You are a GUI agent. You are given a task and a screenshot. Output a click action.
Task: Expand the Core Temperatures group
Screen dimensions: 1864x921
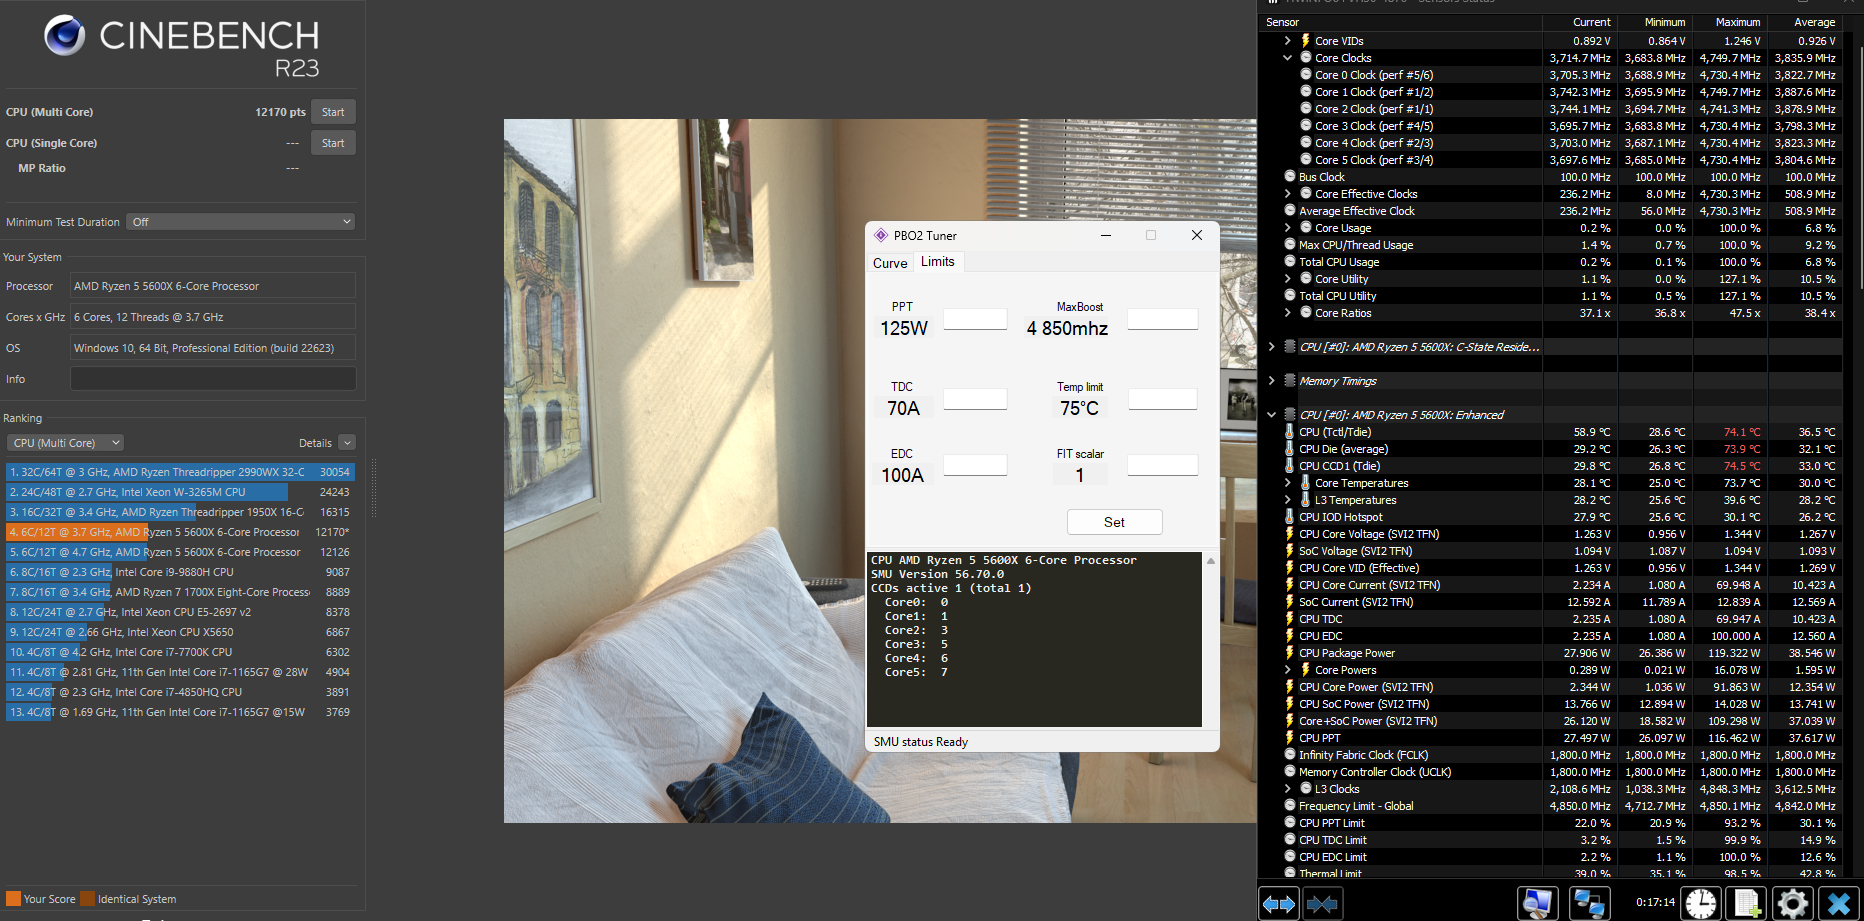1288,483
